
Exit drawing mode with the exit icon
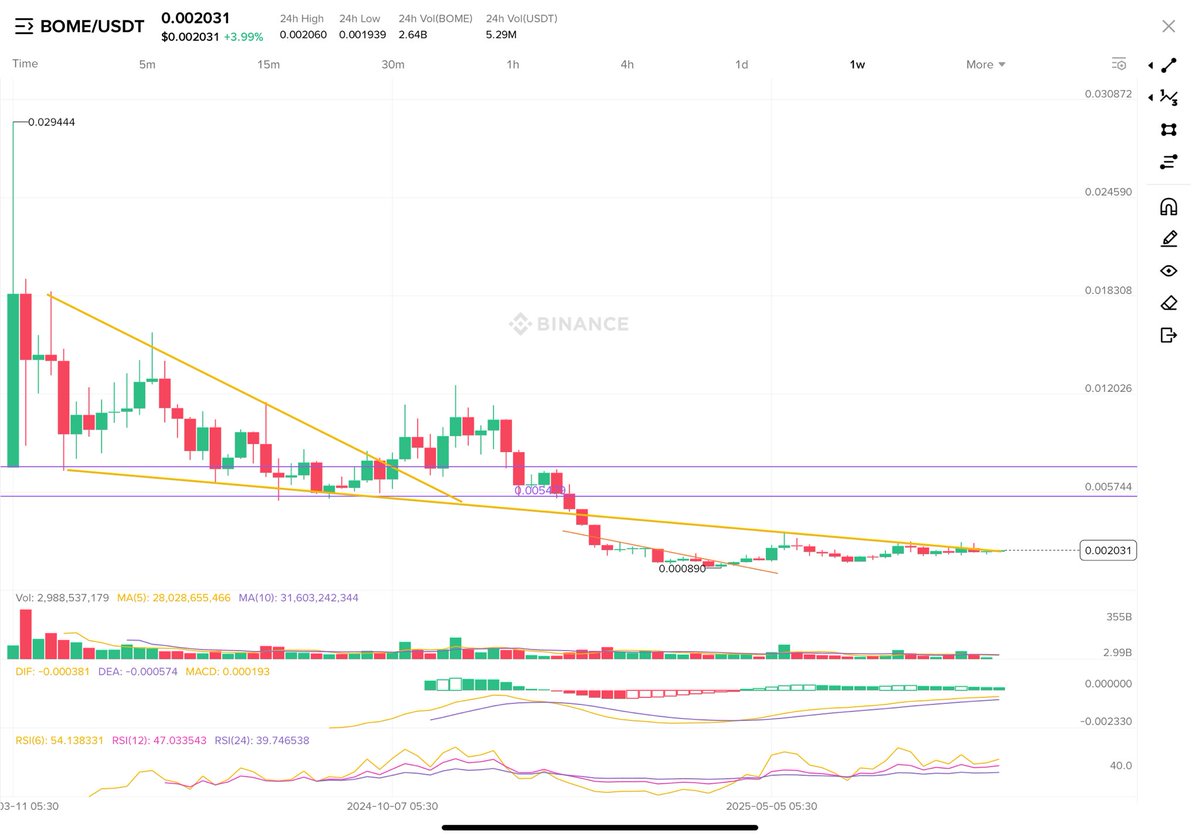1168,335
